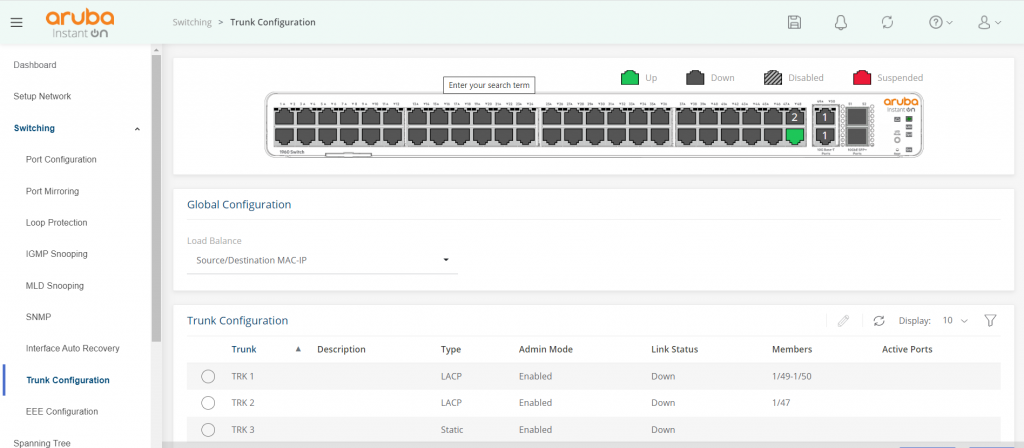The image size is (1024, 448).
Task: Save configuration with the floppy disk icon
Action: click(x=794, y=22)
